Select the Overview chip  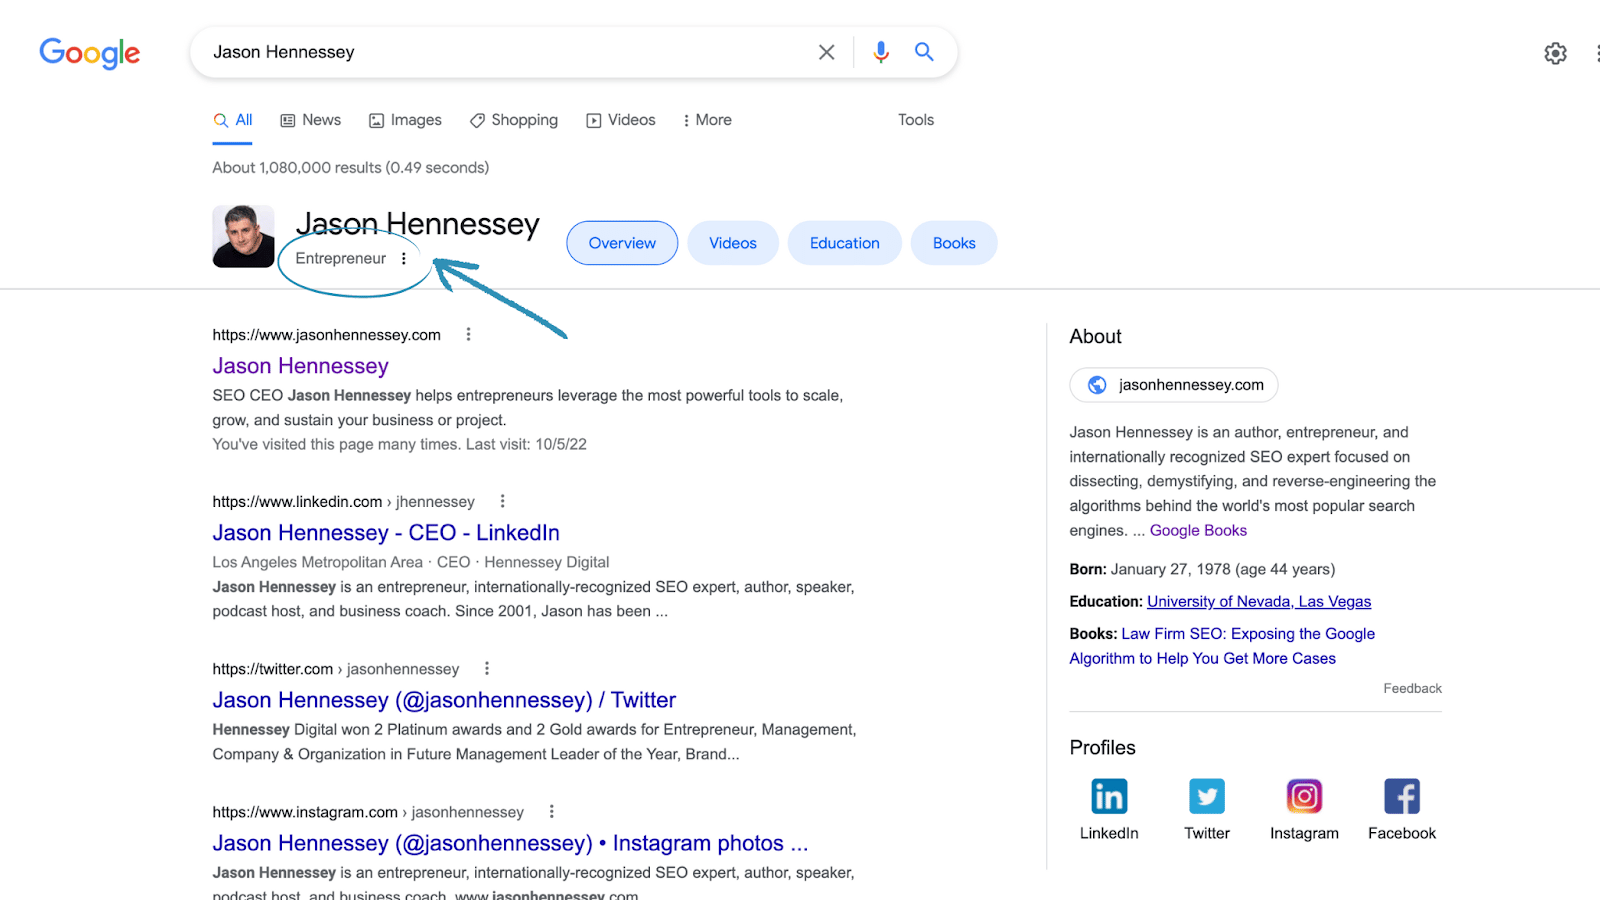[622, 243]
